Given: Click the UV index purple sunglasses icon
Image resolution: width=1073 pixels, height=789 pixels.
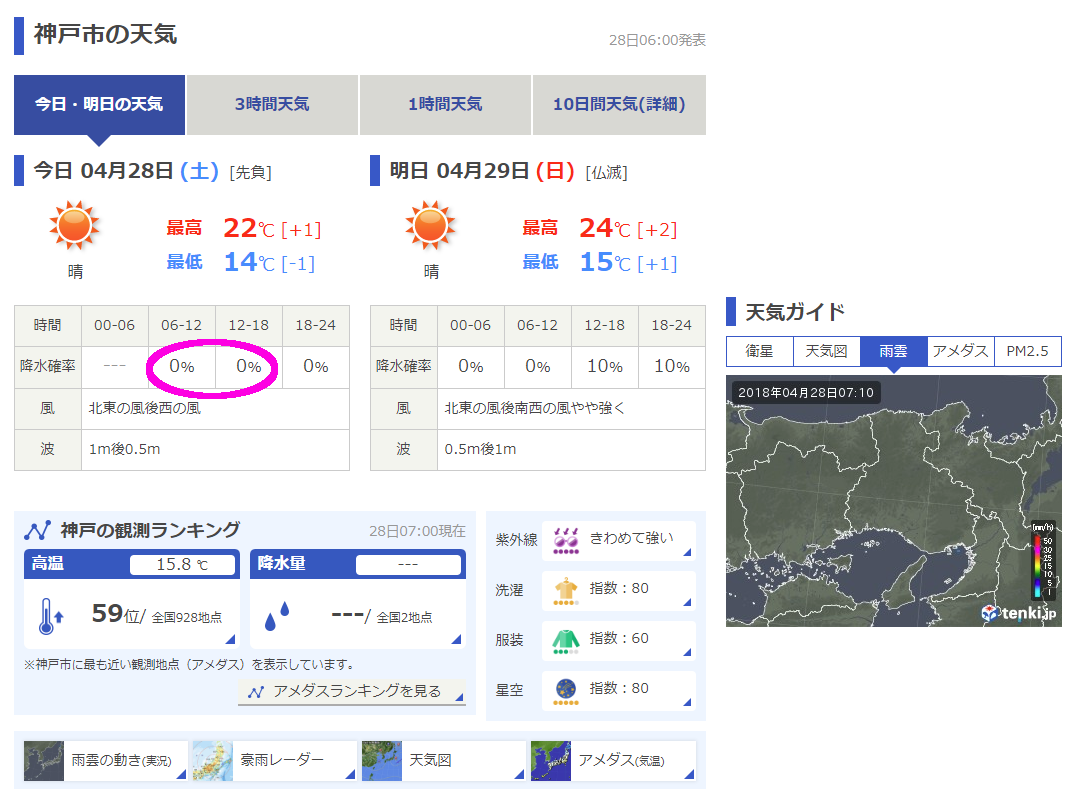Looking at the screenshot, I should 566,541.
